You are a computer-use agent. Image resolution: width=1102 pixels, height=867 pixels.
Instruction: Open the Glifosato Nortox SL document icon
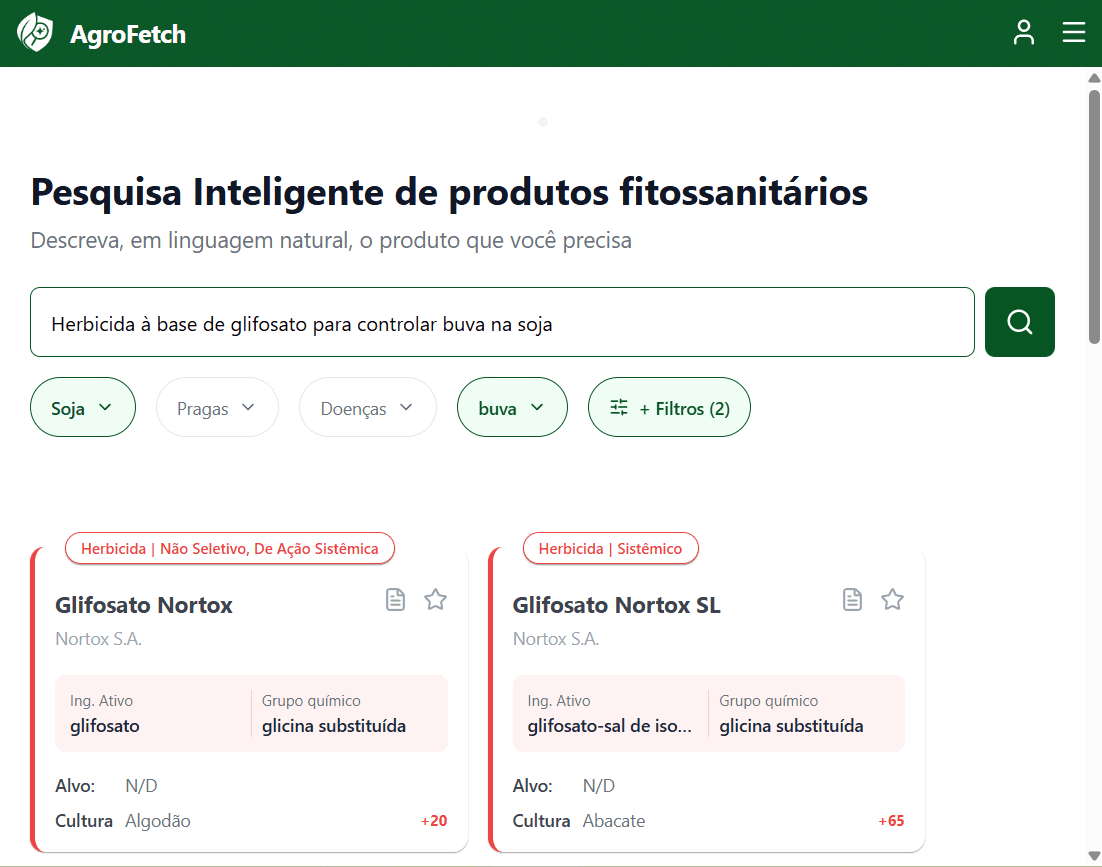pos(852,599)
